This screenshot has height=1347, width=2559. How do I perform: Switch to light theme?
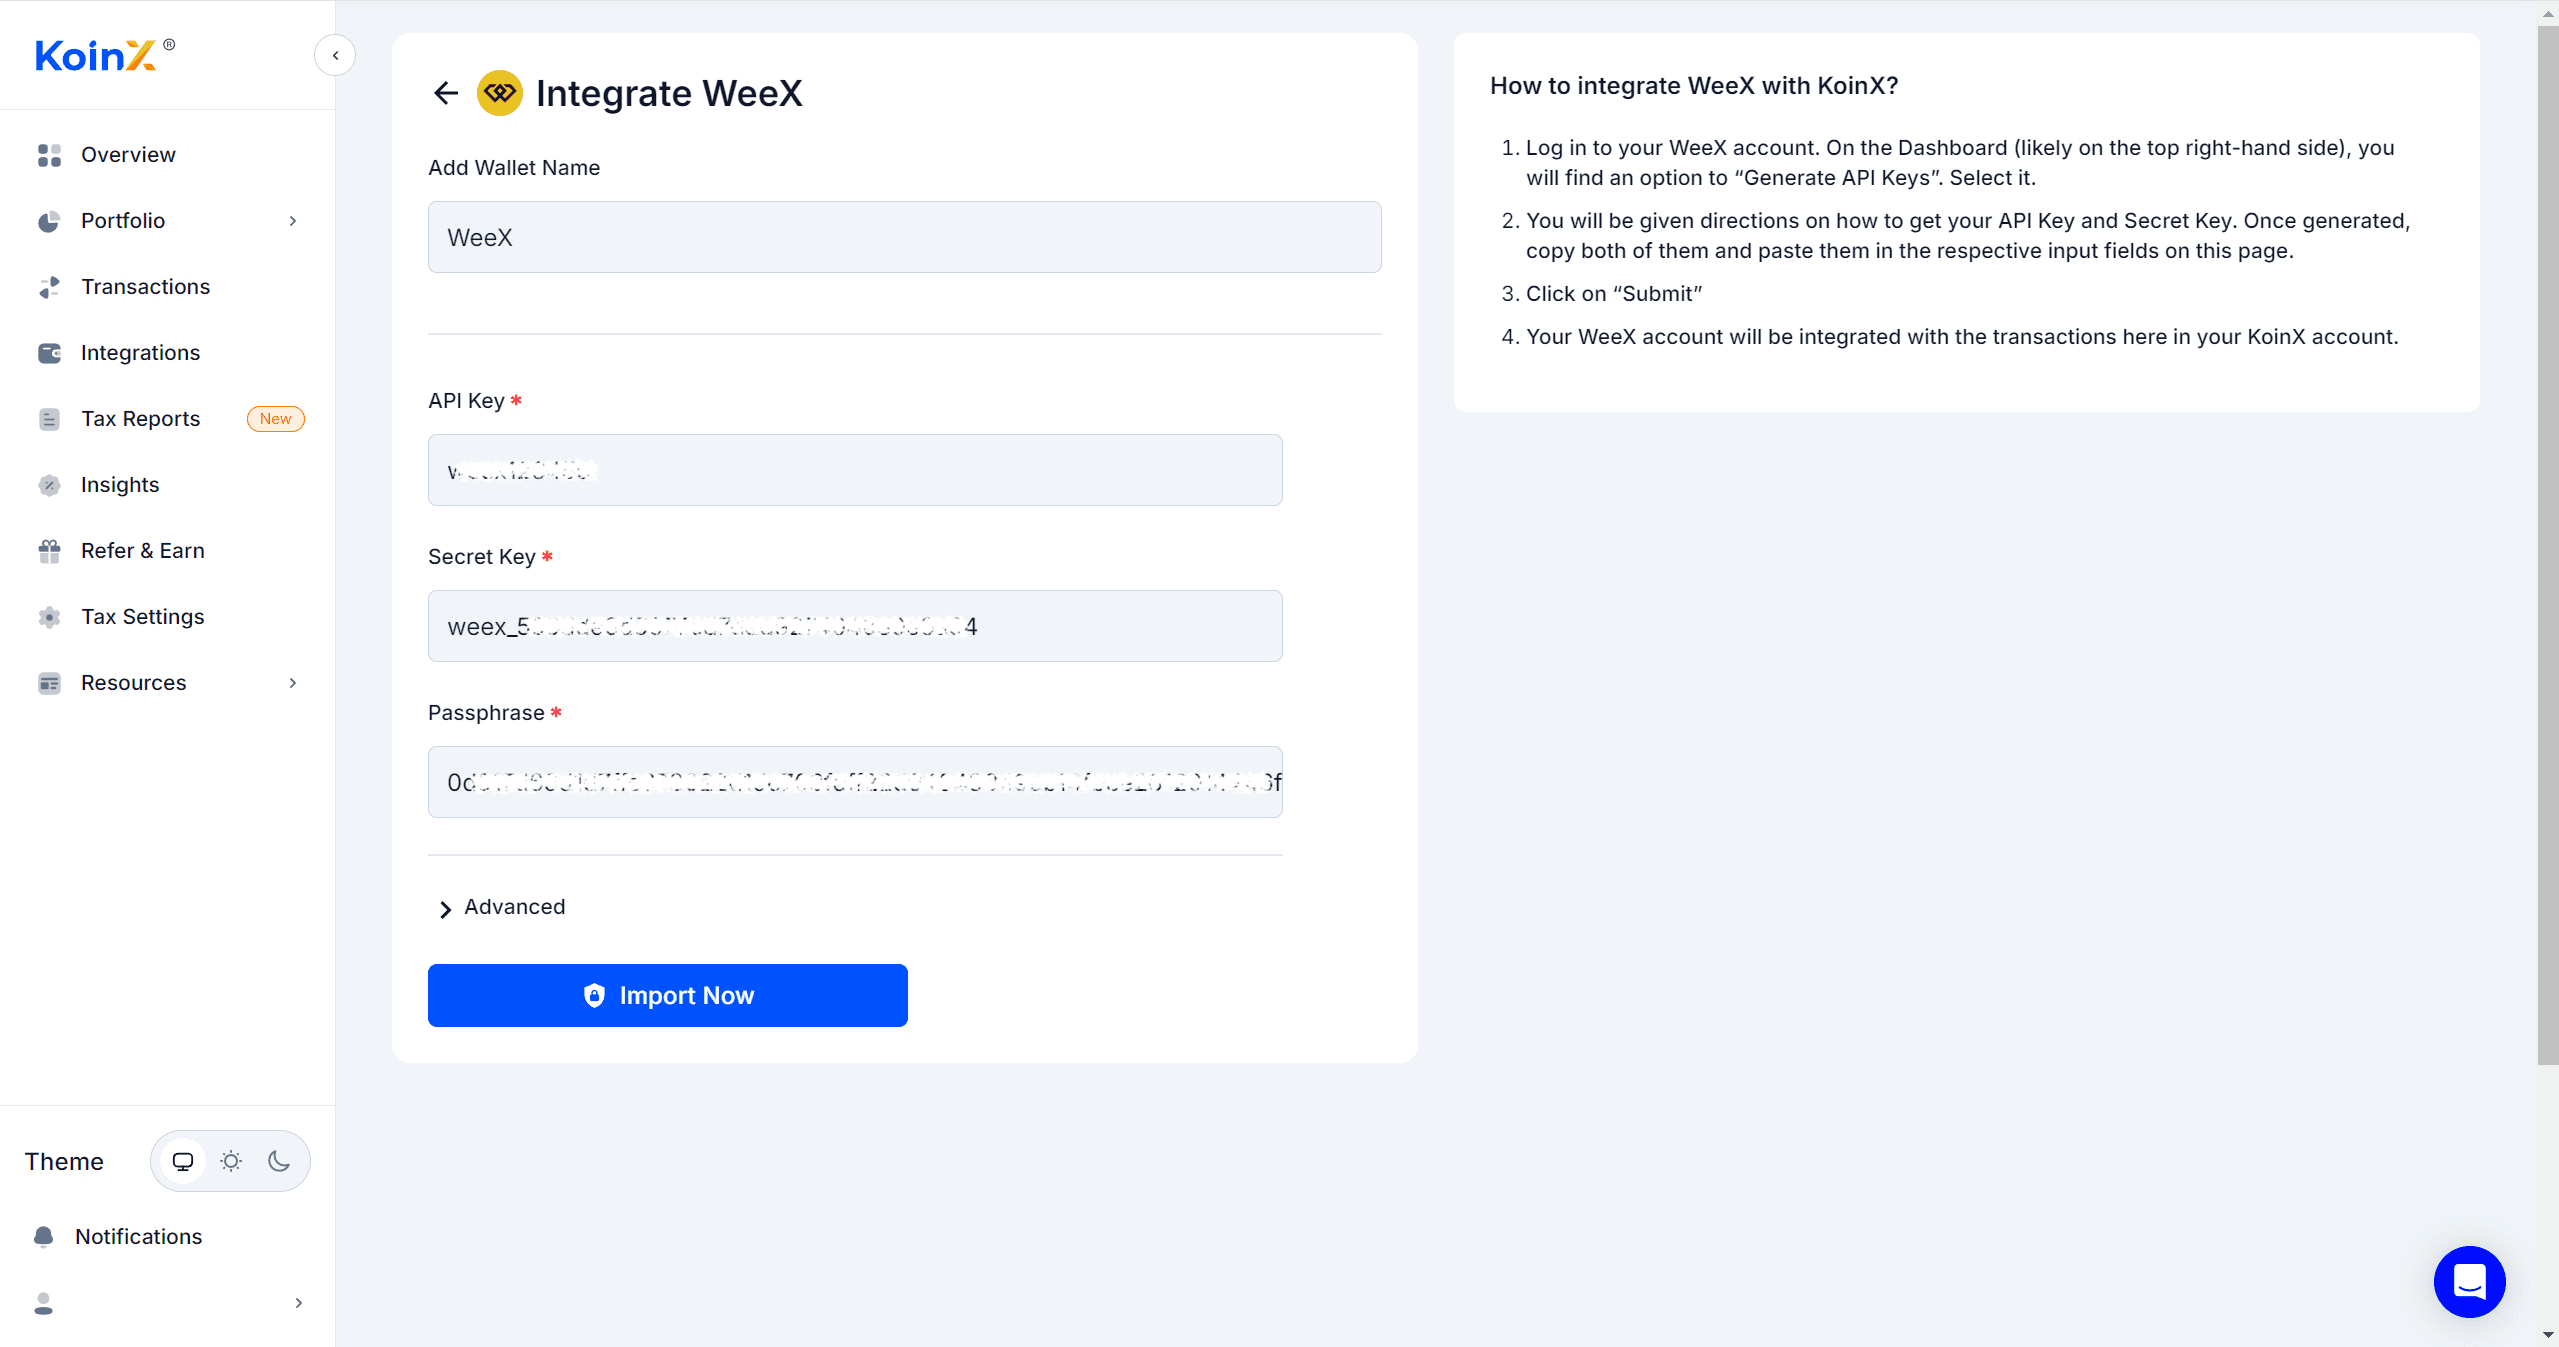231,1161
